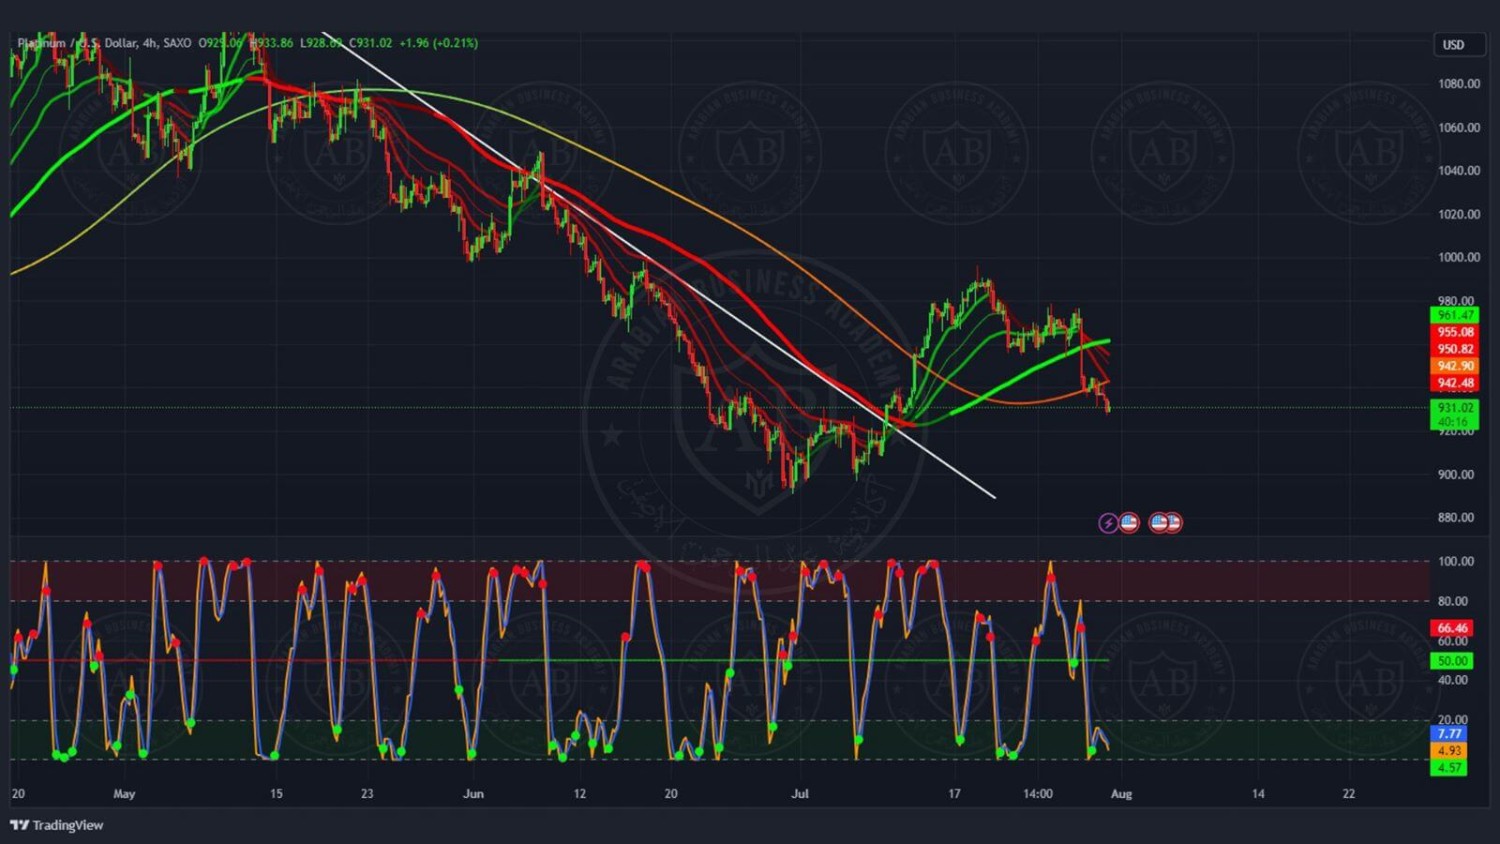Click the 40:16 bar countdown timer
The image size is (1500, 844).
[x=1455, y=422]
